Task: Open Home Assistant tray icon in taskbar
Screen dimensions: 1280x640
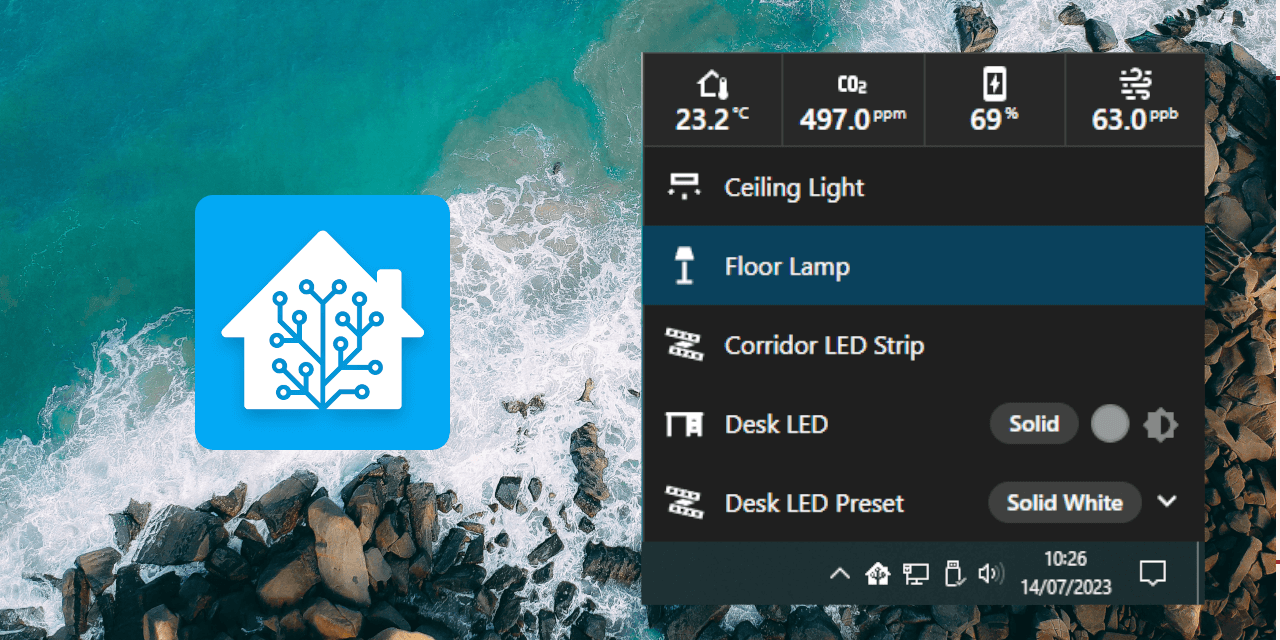Action: click(877, 574)
